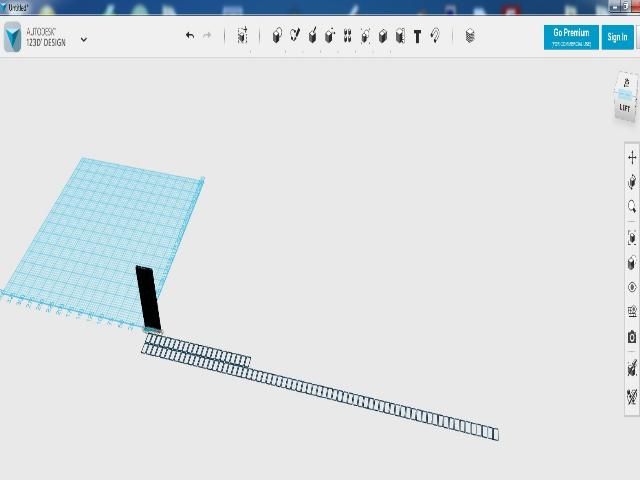
Task: Click the Fit to view icon
Action: coord(632,238)
